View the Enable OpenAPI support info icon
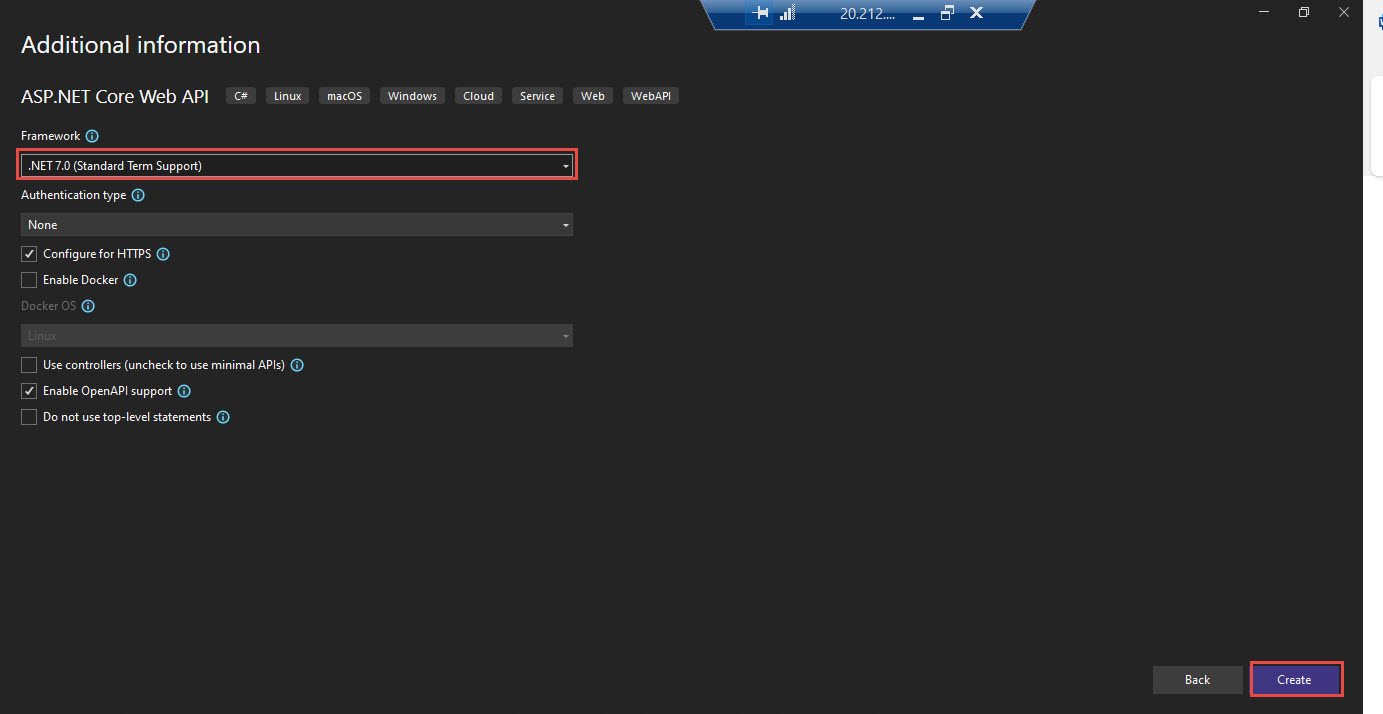 pos(183,391)
